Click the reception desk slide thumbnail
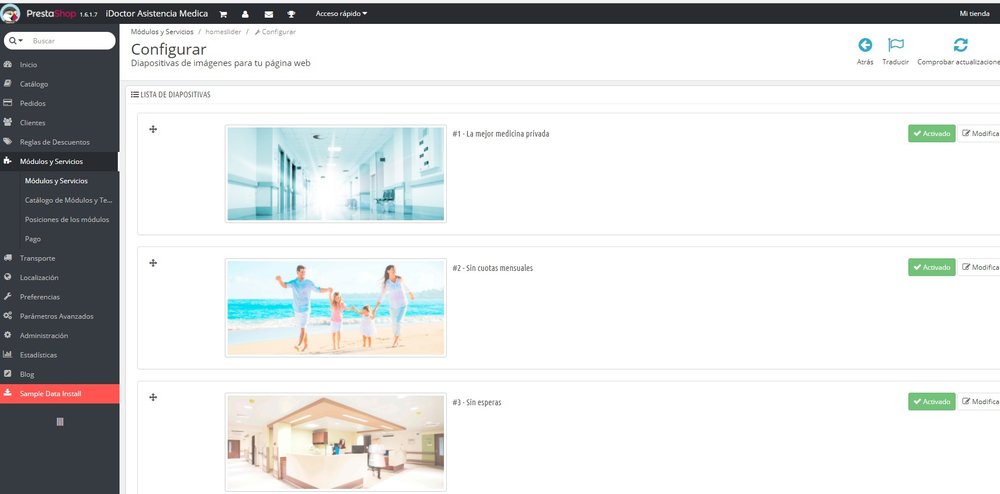Screen dimensions: 1000x494 [335, 442]
